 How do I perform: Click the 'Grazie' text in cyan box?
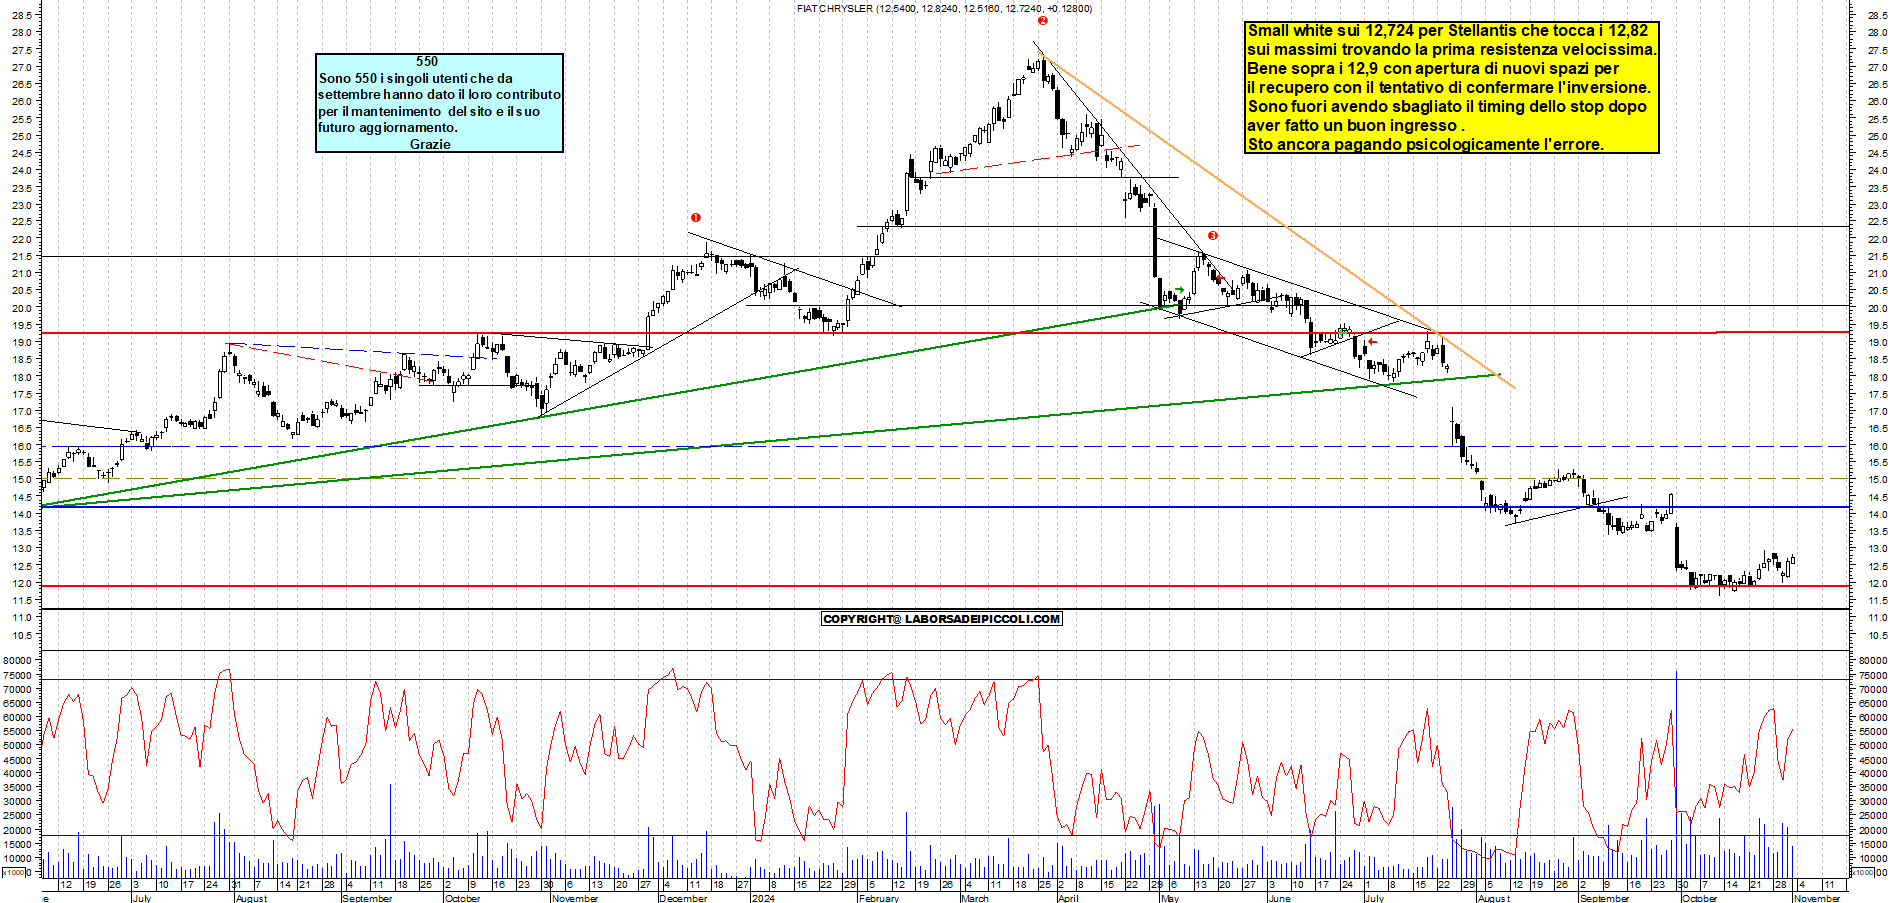coord(430,144)
